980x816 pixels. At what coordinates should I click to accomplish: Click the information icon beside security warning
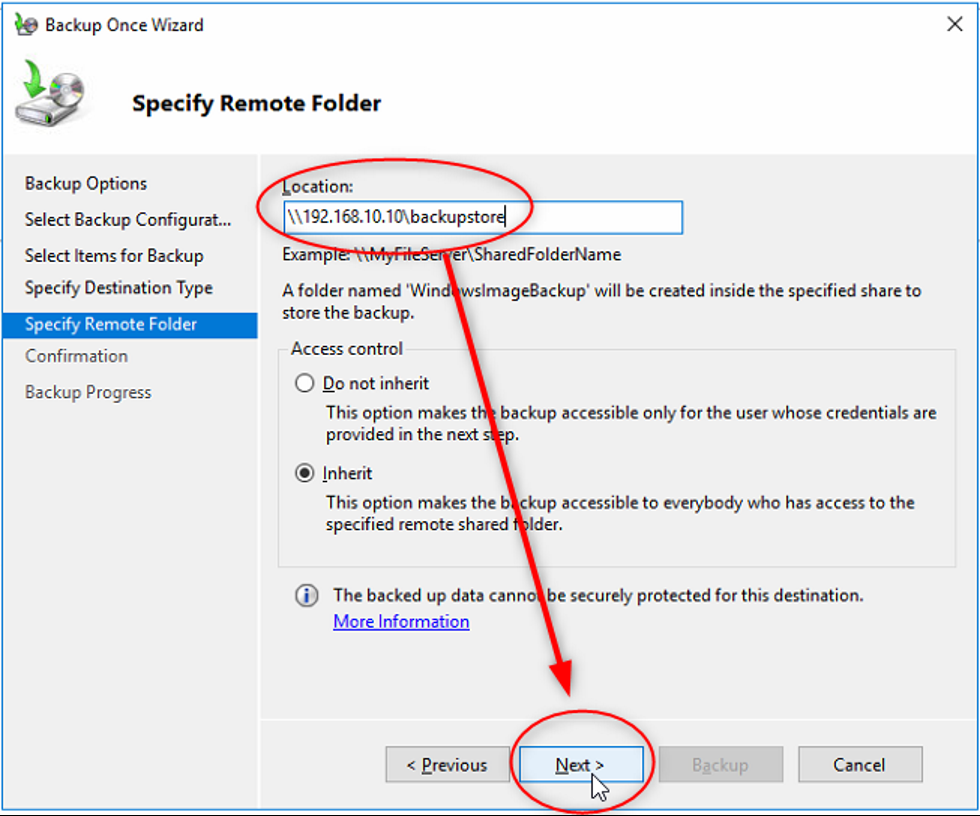[x=306, y=596]
